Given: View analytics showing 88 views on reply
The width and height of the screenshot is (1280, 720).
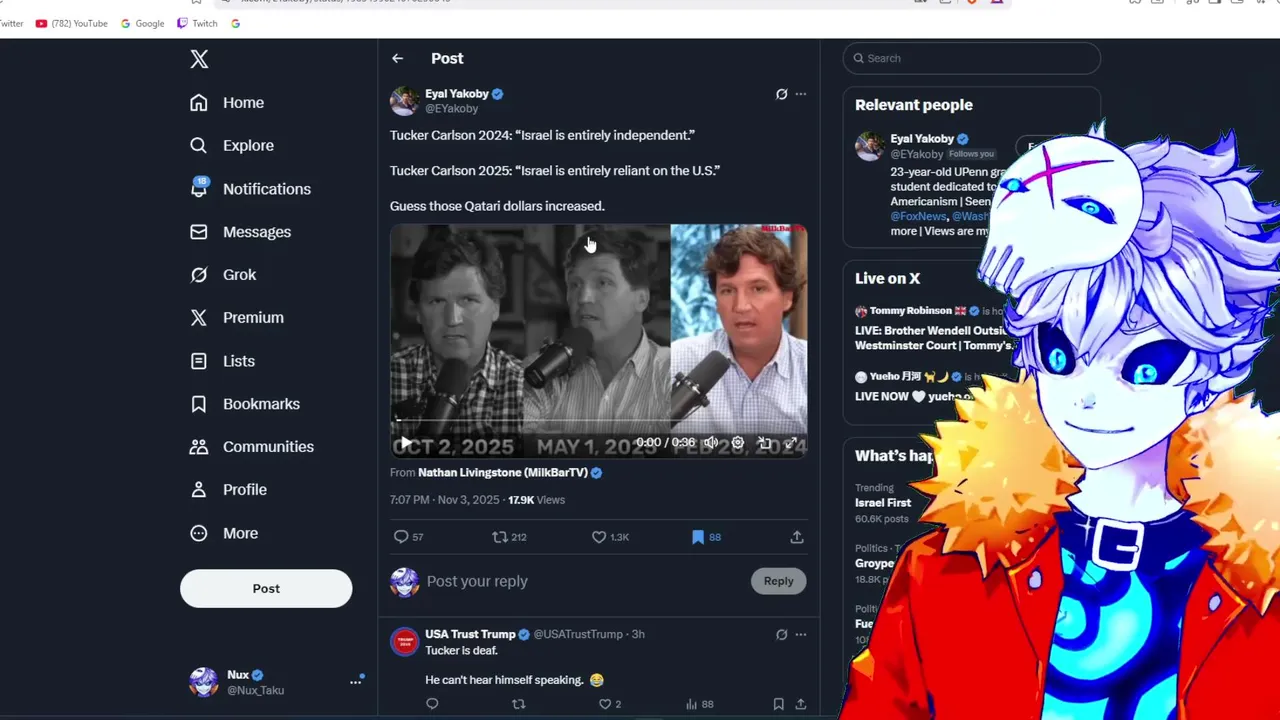Looking at the screenshot, I should (x=699, y=704).
